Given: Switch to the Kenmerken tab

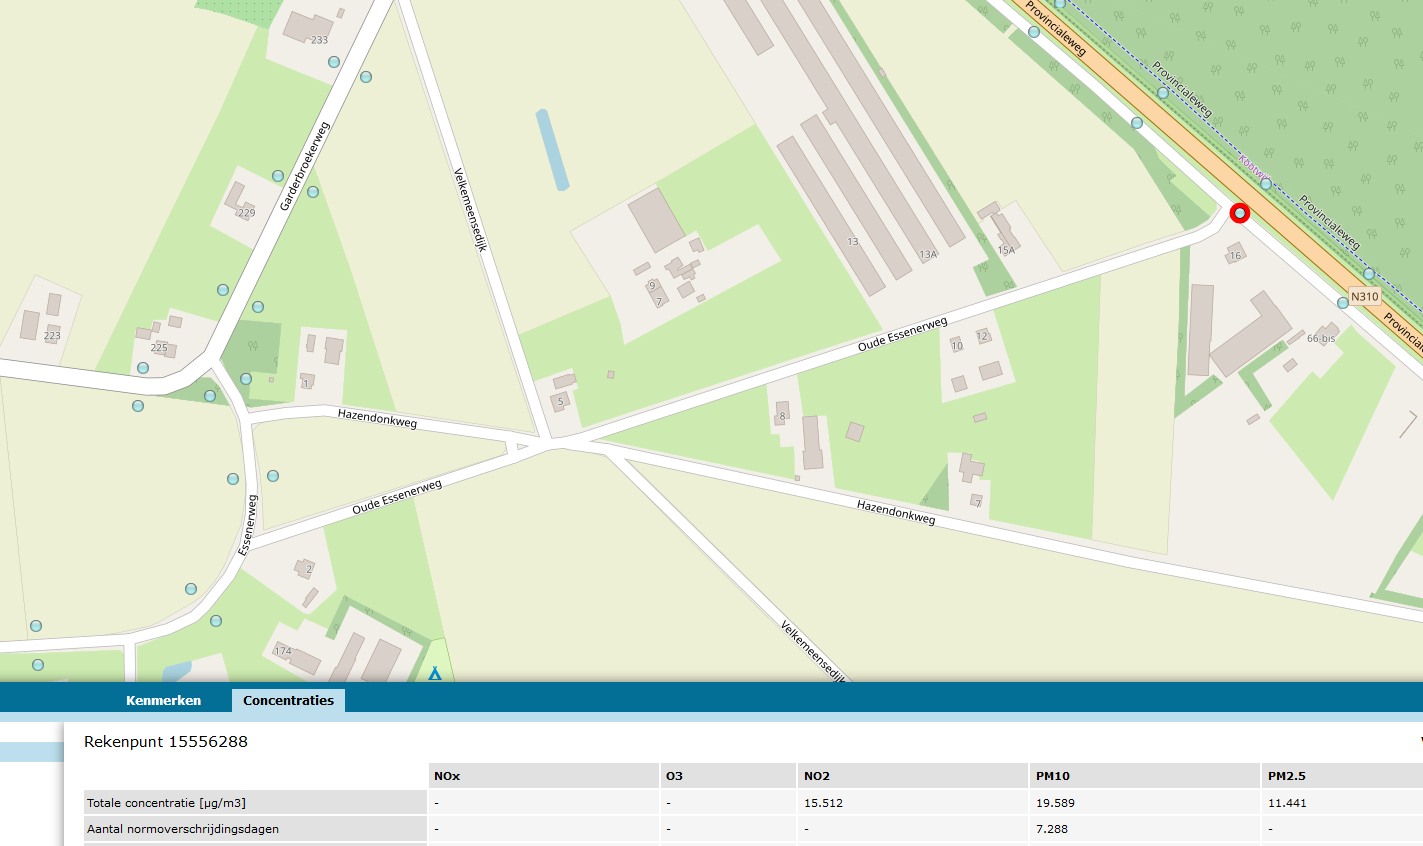Looking at the screenshot, I should (164, 700).
